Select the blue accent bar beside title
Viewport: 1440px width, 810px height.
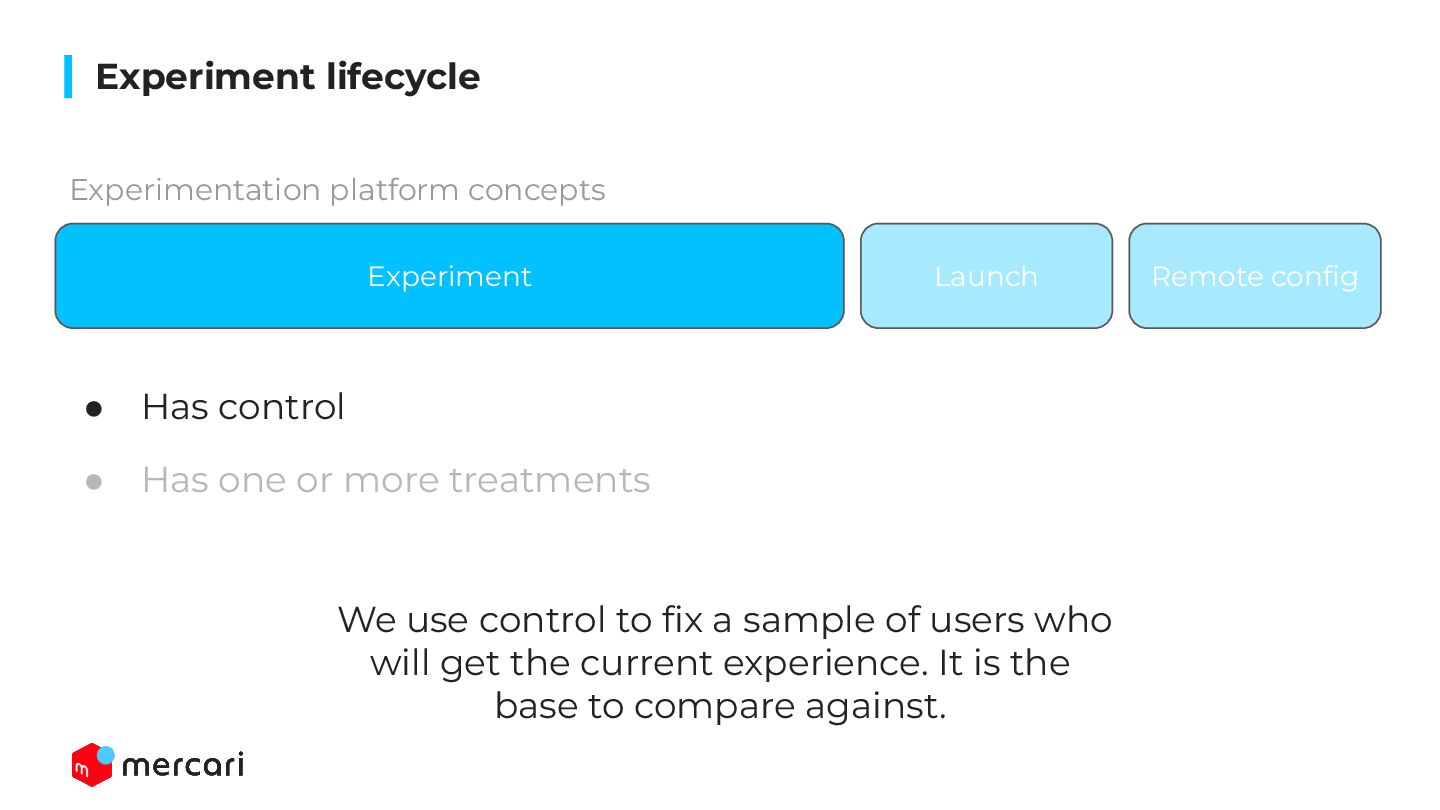(68, 76)
